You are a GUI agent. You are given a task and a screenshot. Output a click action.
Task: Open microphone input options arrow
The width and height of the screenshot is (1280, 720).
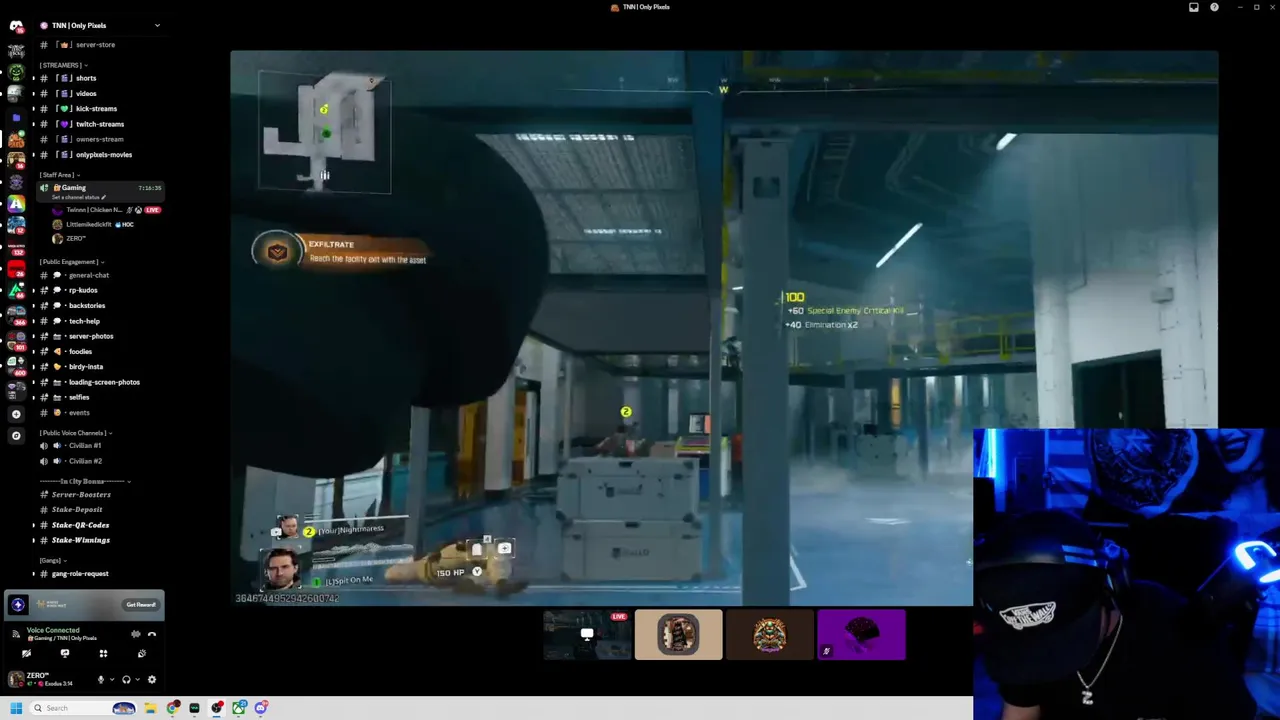tap(111, 680)
